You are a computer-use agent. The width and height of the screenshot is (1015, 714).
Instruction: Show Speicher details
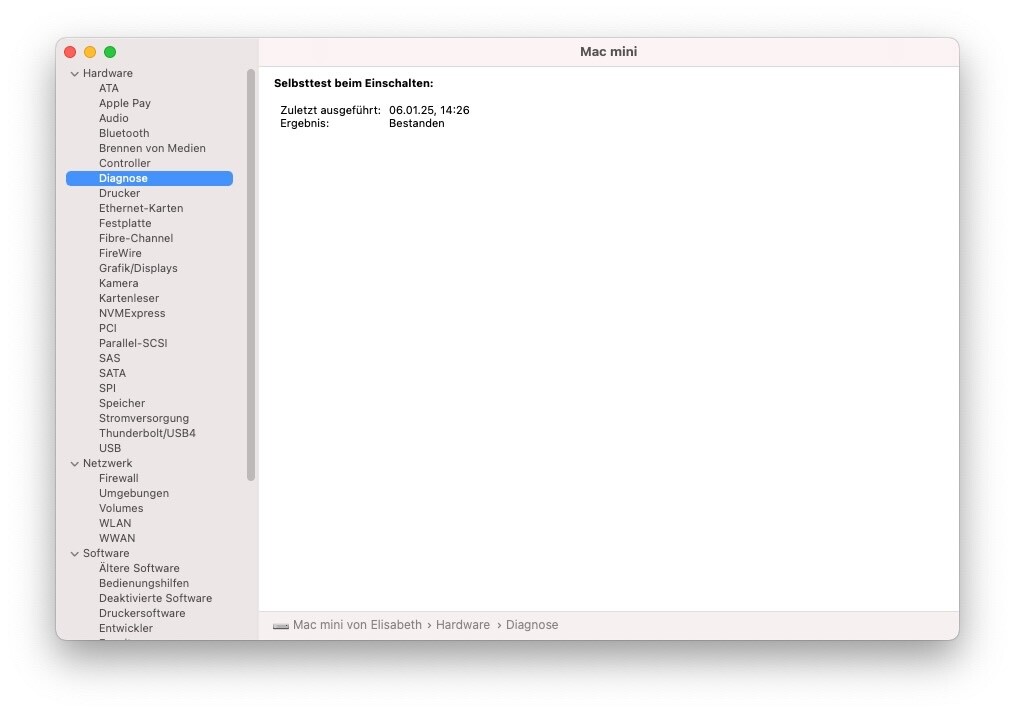point(122,403)
